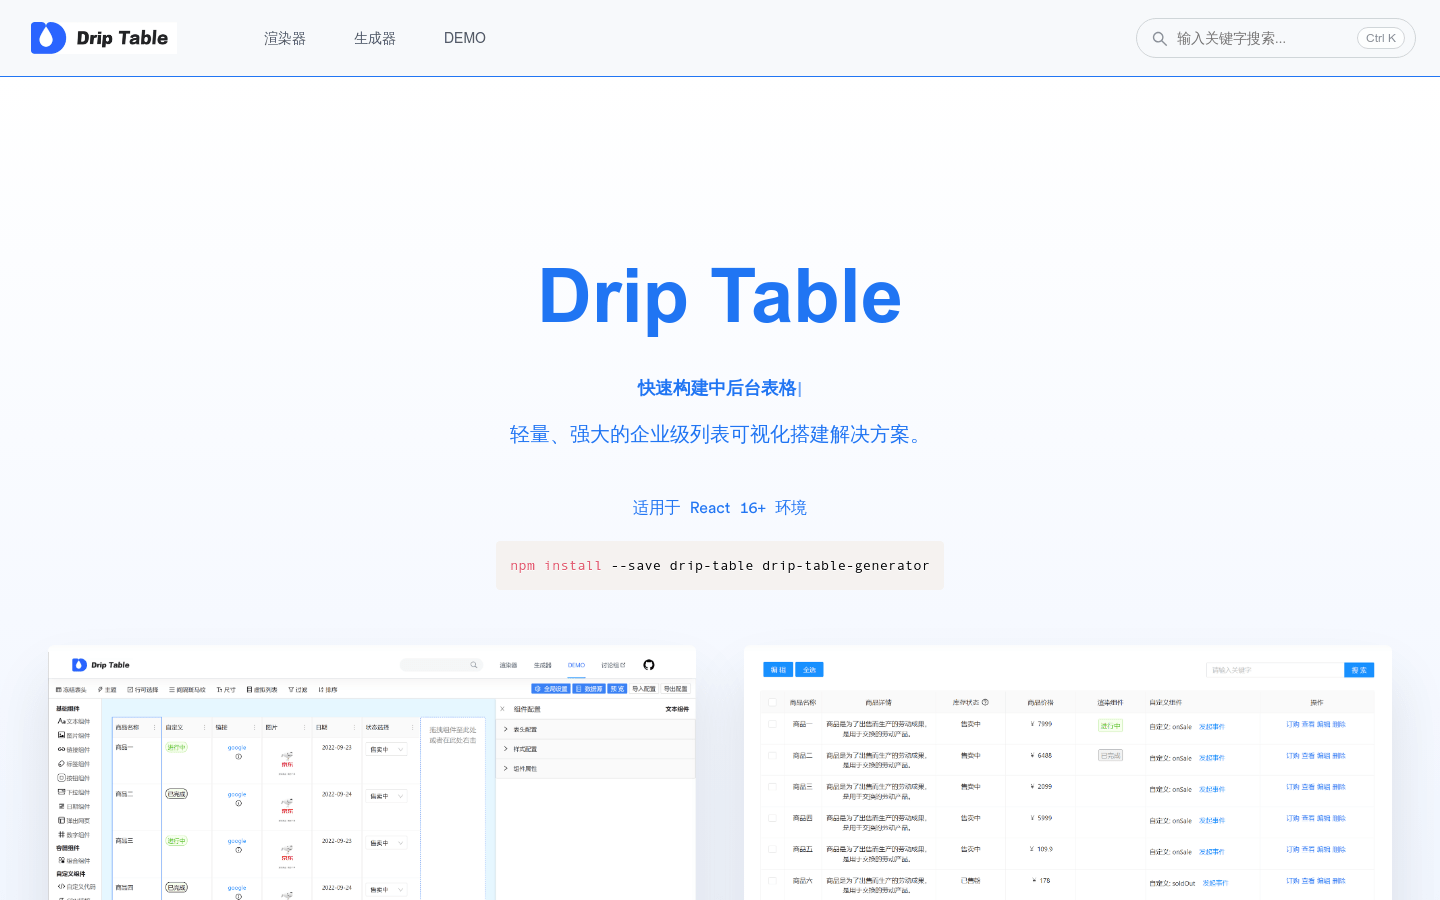1440x900 pixels.
Task: Check the select-all checkbox in table header
Action: click(x=772, y=702)
